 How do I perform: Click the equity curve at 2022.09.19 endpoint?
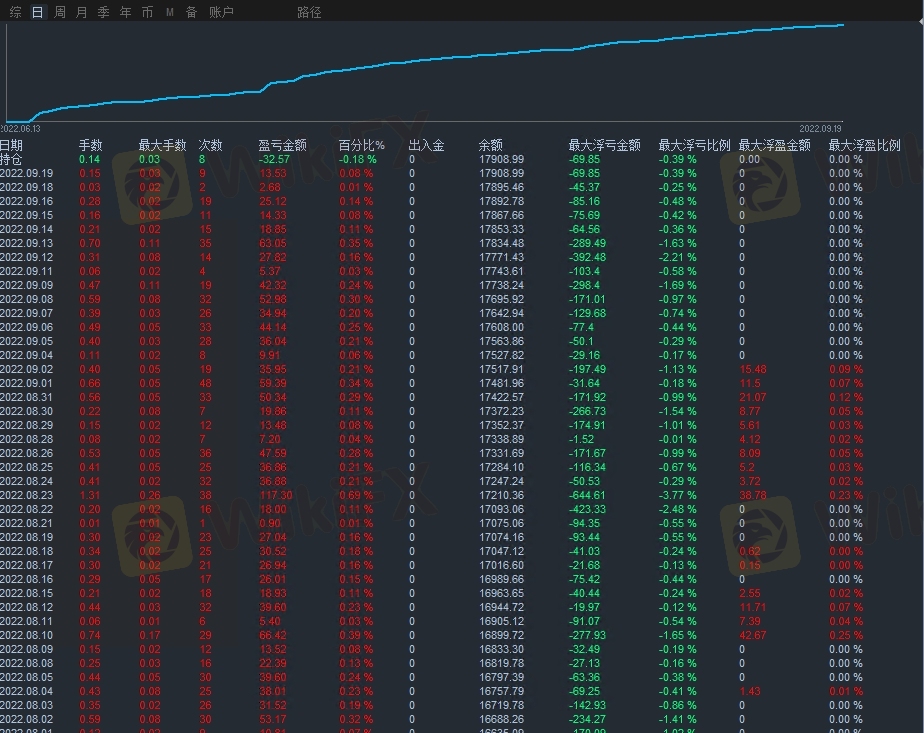pyautogui.click(x=843, y=25)
